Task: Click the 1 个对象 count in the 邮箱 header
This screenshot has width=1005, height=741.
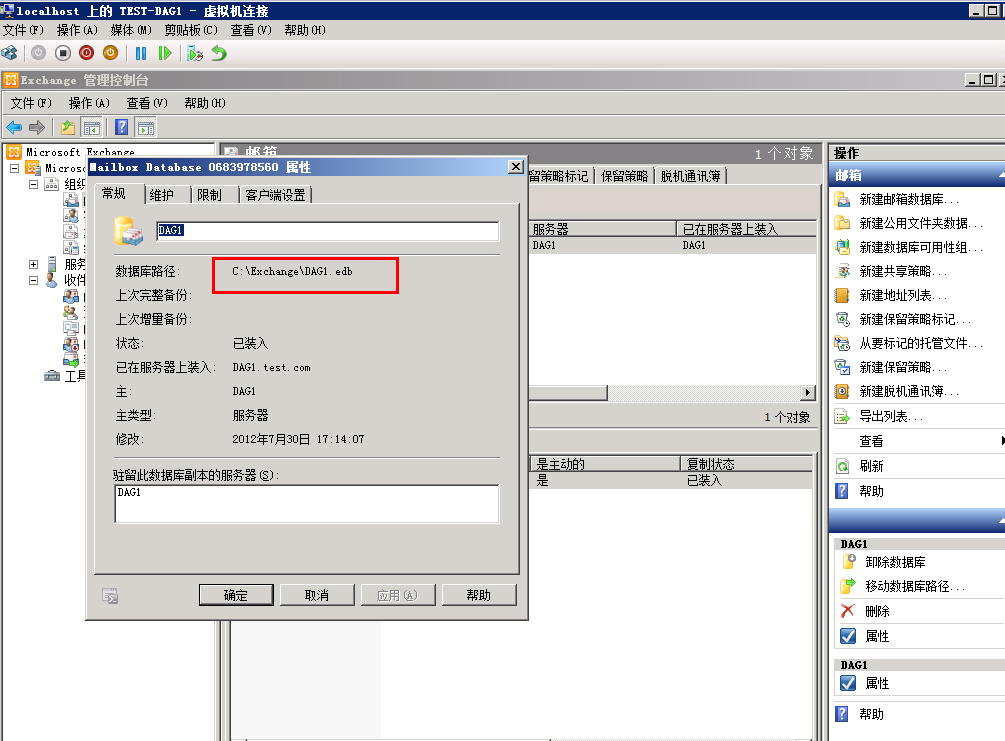Action: click(x=784, y=153)
